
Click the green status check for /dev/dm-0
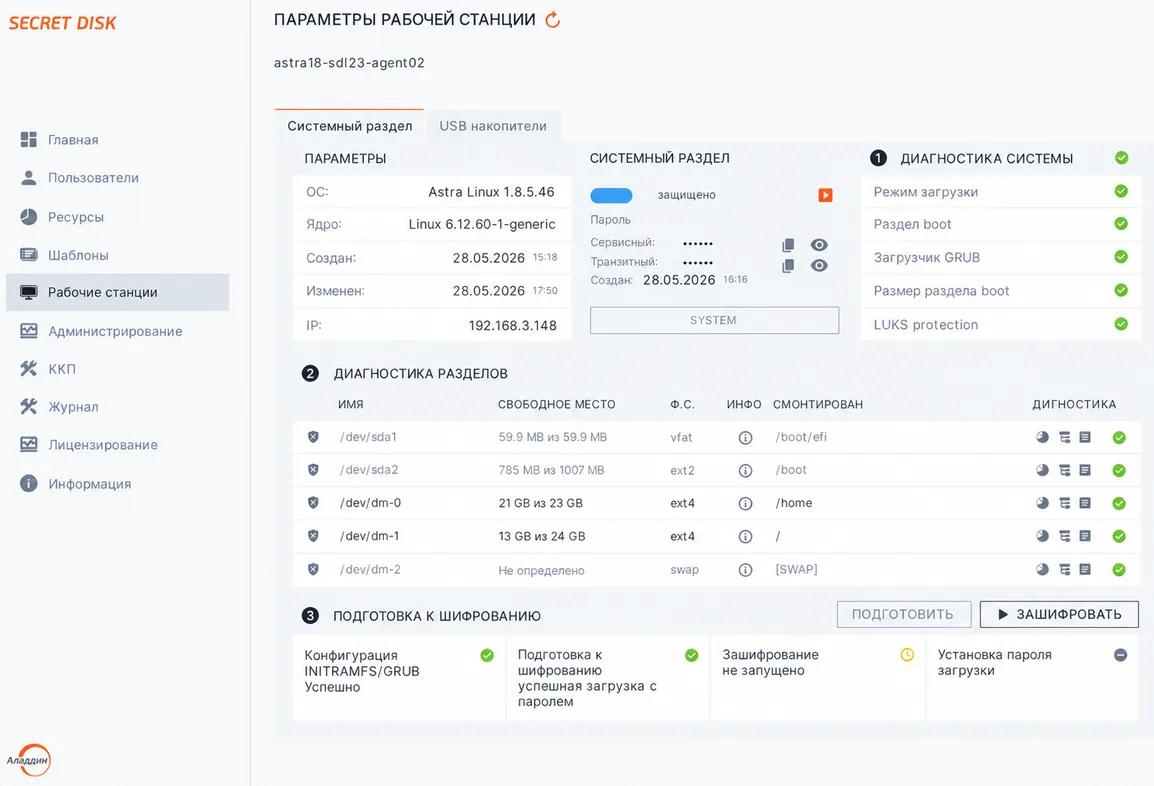pos(1119,503)
